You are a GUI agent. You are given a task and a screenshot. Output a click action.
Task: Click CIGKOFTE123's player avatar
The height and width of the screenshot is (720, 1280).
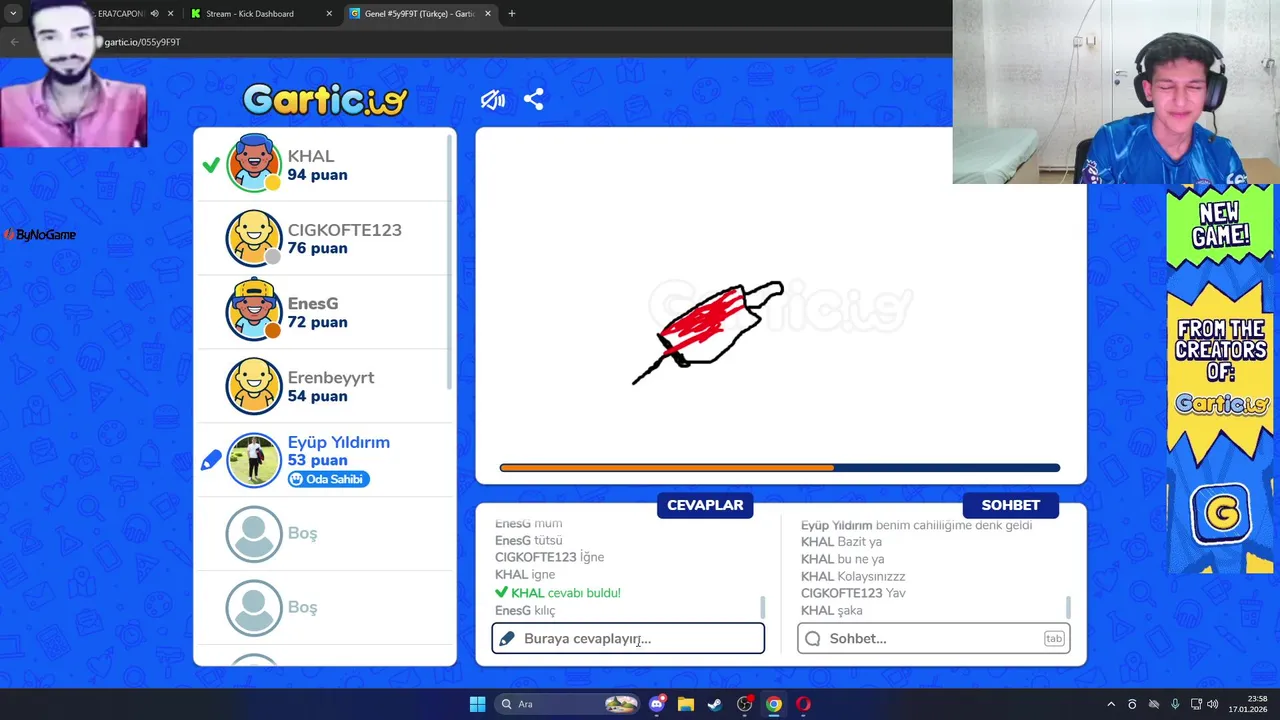coord(254,238)
